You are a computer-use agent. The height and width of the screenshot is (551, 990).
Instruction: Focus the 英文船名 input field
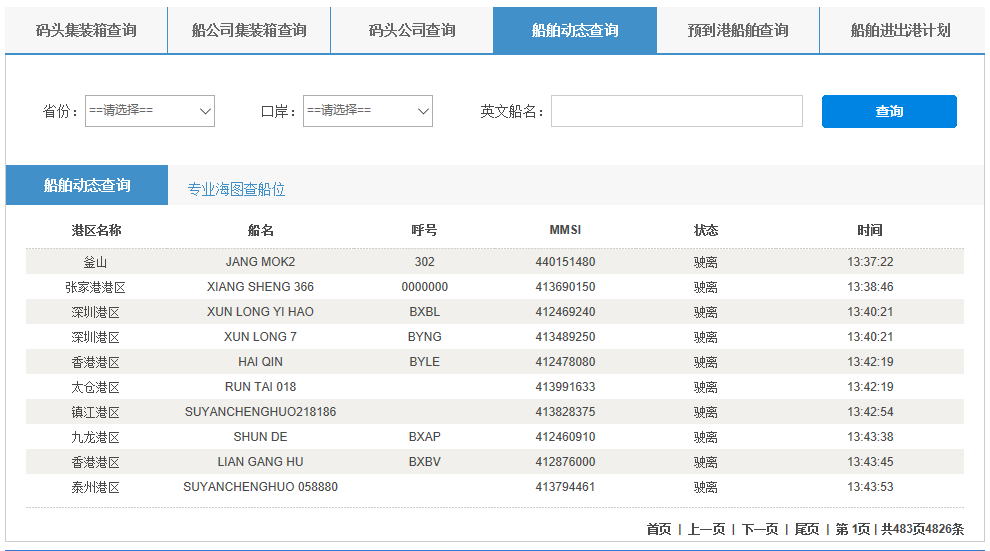point(676,111)
